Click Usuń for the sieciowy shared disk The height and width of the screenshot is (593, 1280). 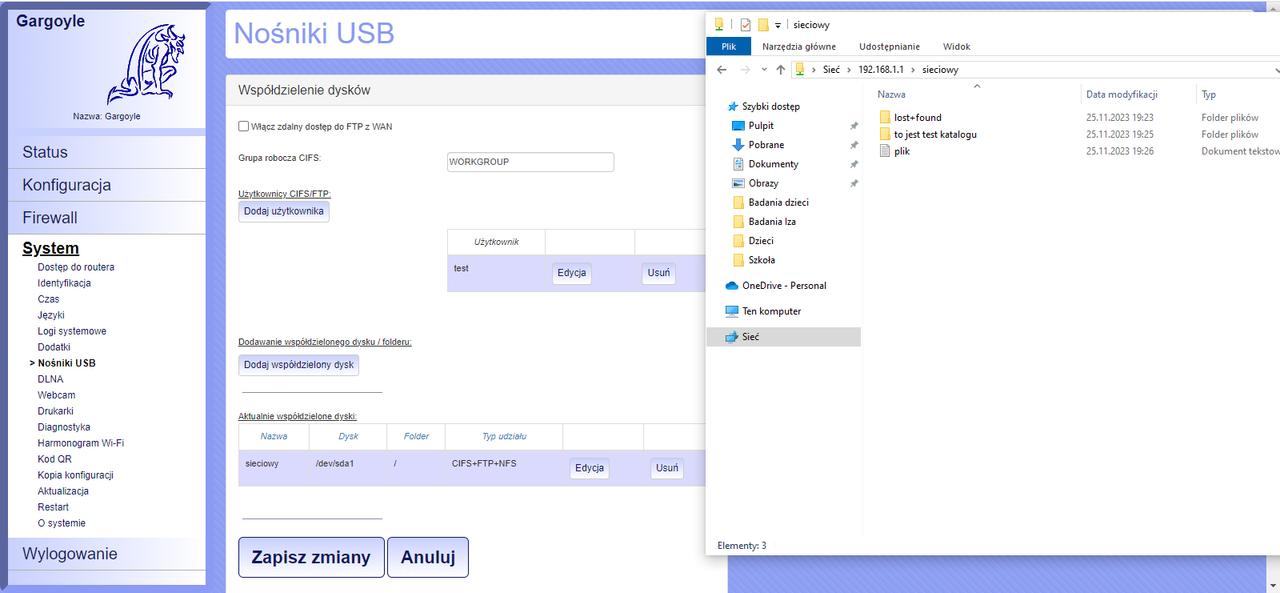[x=667, y=468]
